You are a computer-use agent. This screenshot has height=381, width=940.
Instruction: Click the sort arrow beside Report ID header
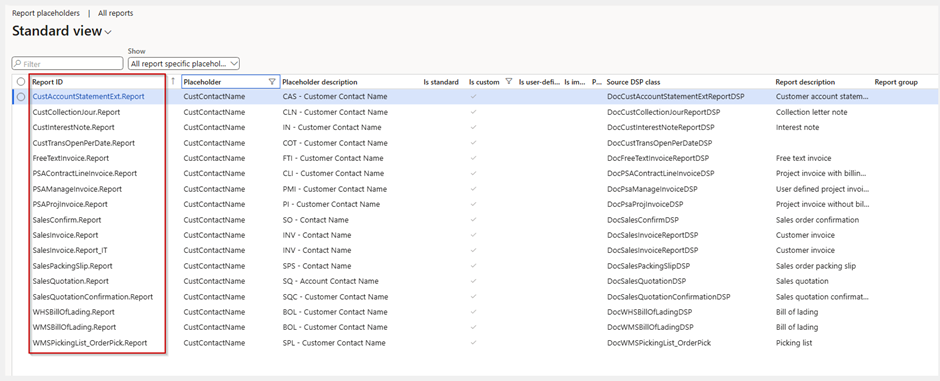173,81
